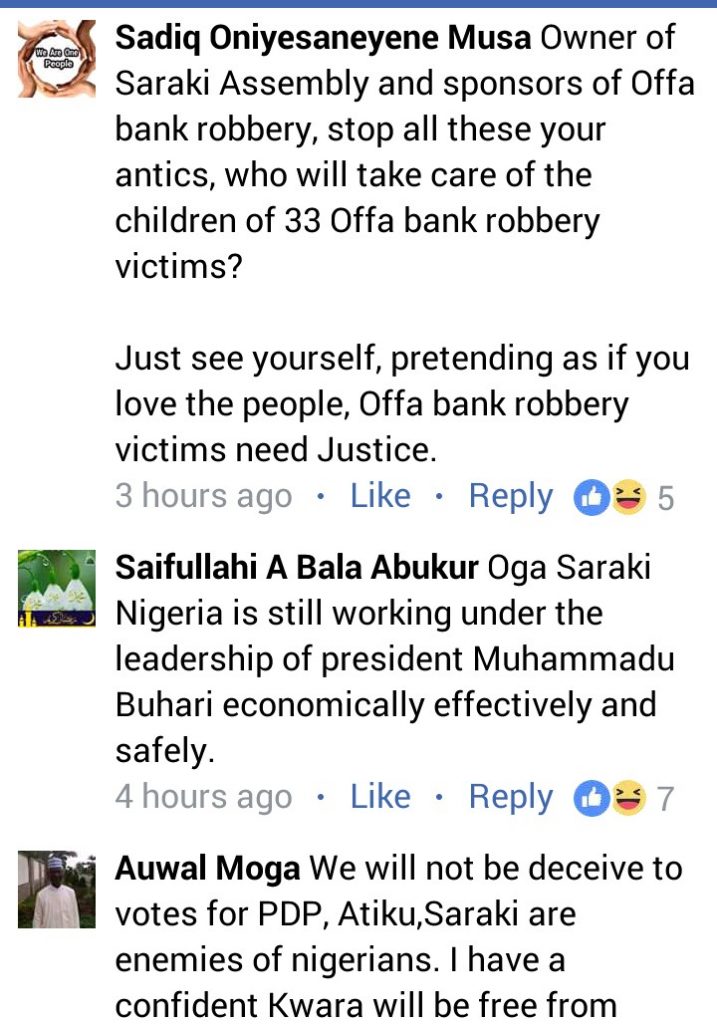Click the blue thumbs-up reaction icon on Saifullahi's comment
The width and height of the screenshot is (717, 1024).
[591, 797]
